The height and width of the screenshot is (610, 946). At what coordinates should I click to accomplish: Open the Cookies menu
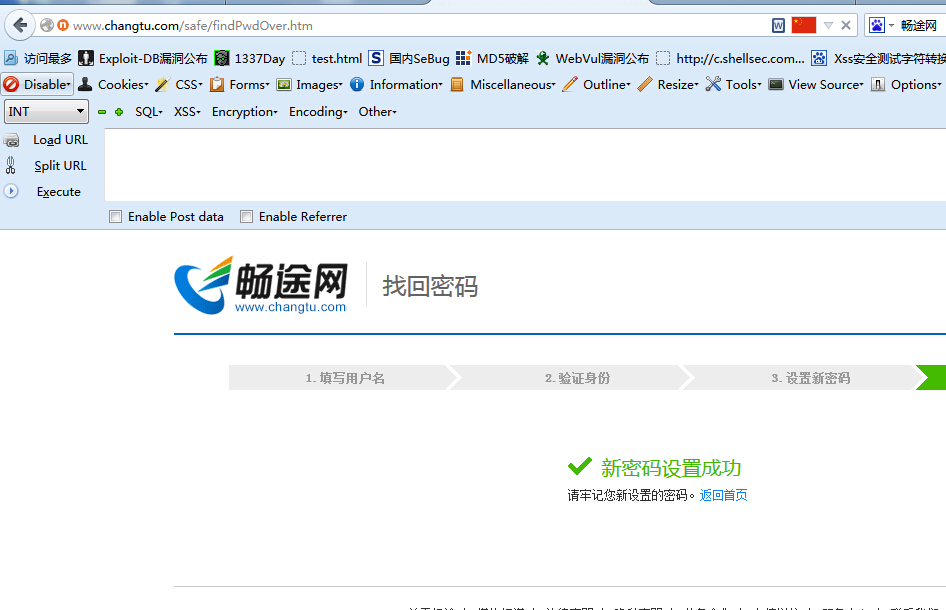pos(114,84)
